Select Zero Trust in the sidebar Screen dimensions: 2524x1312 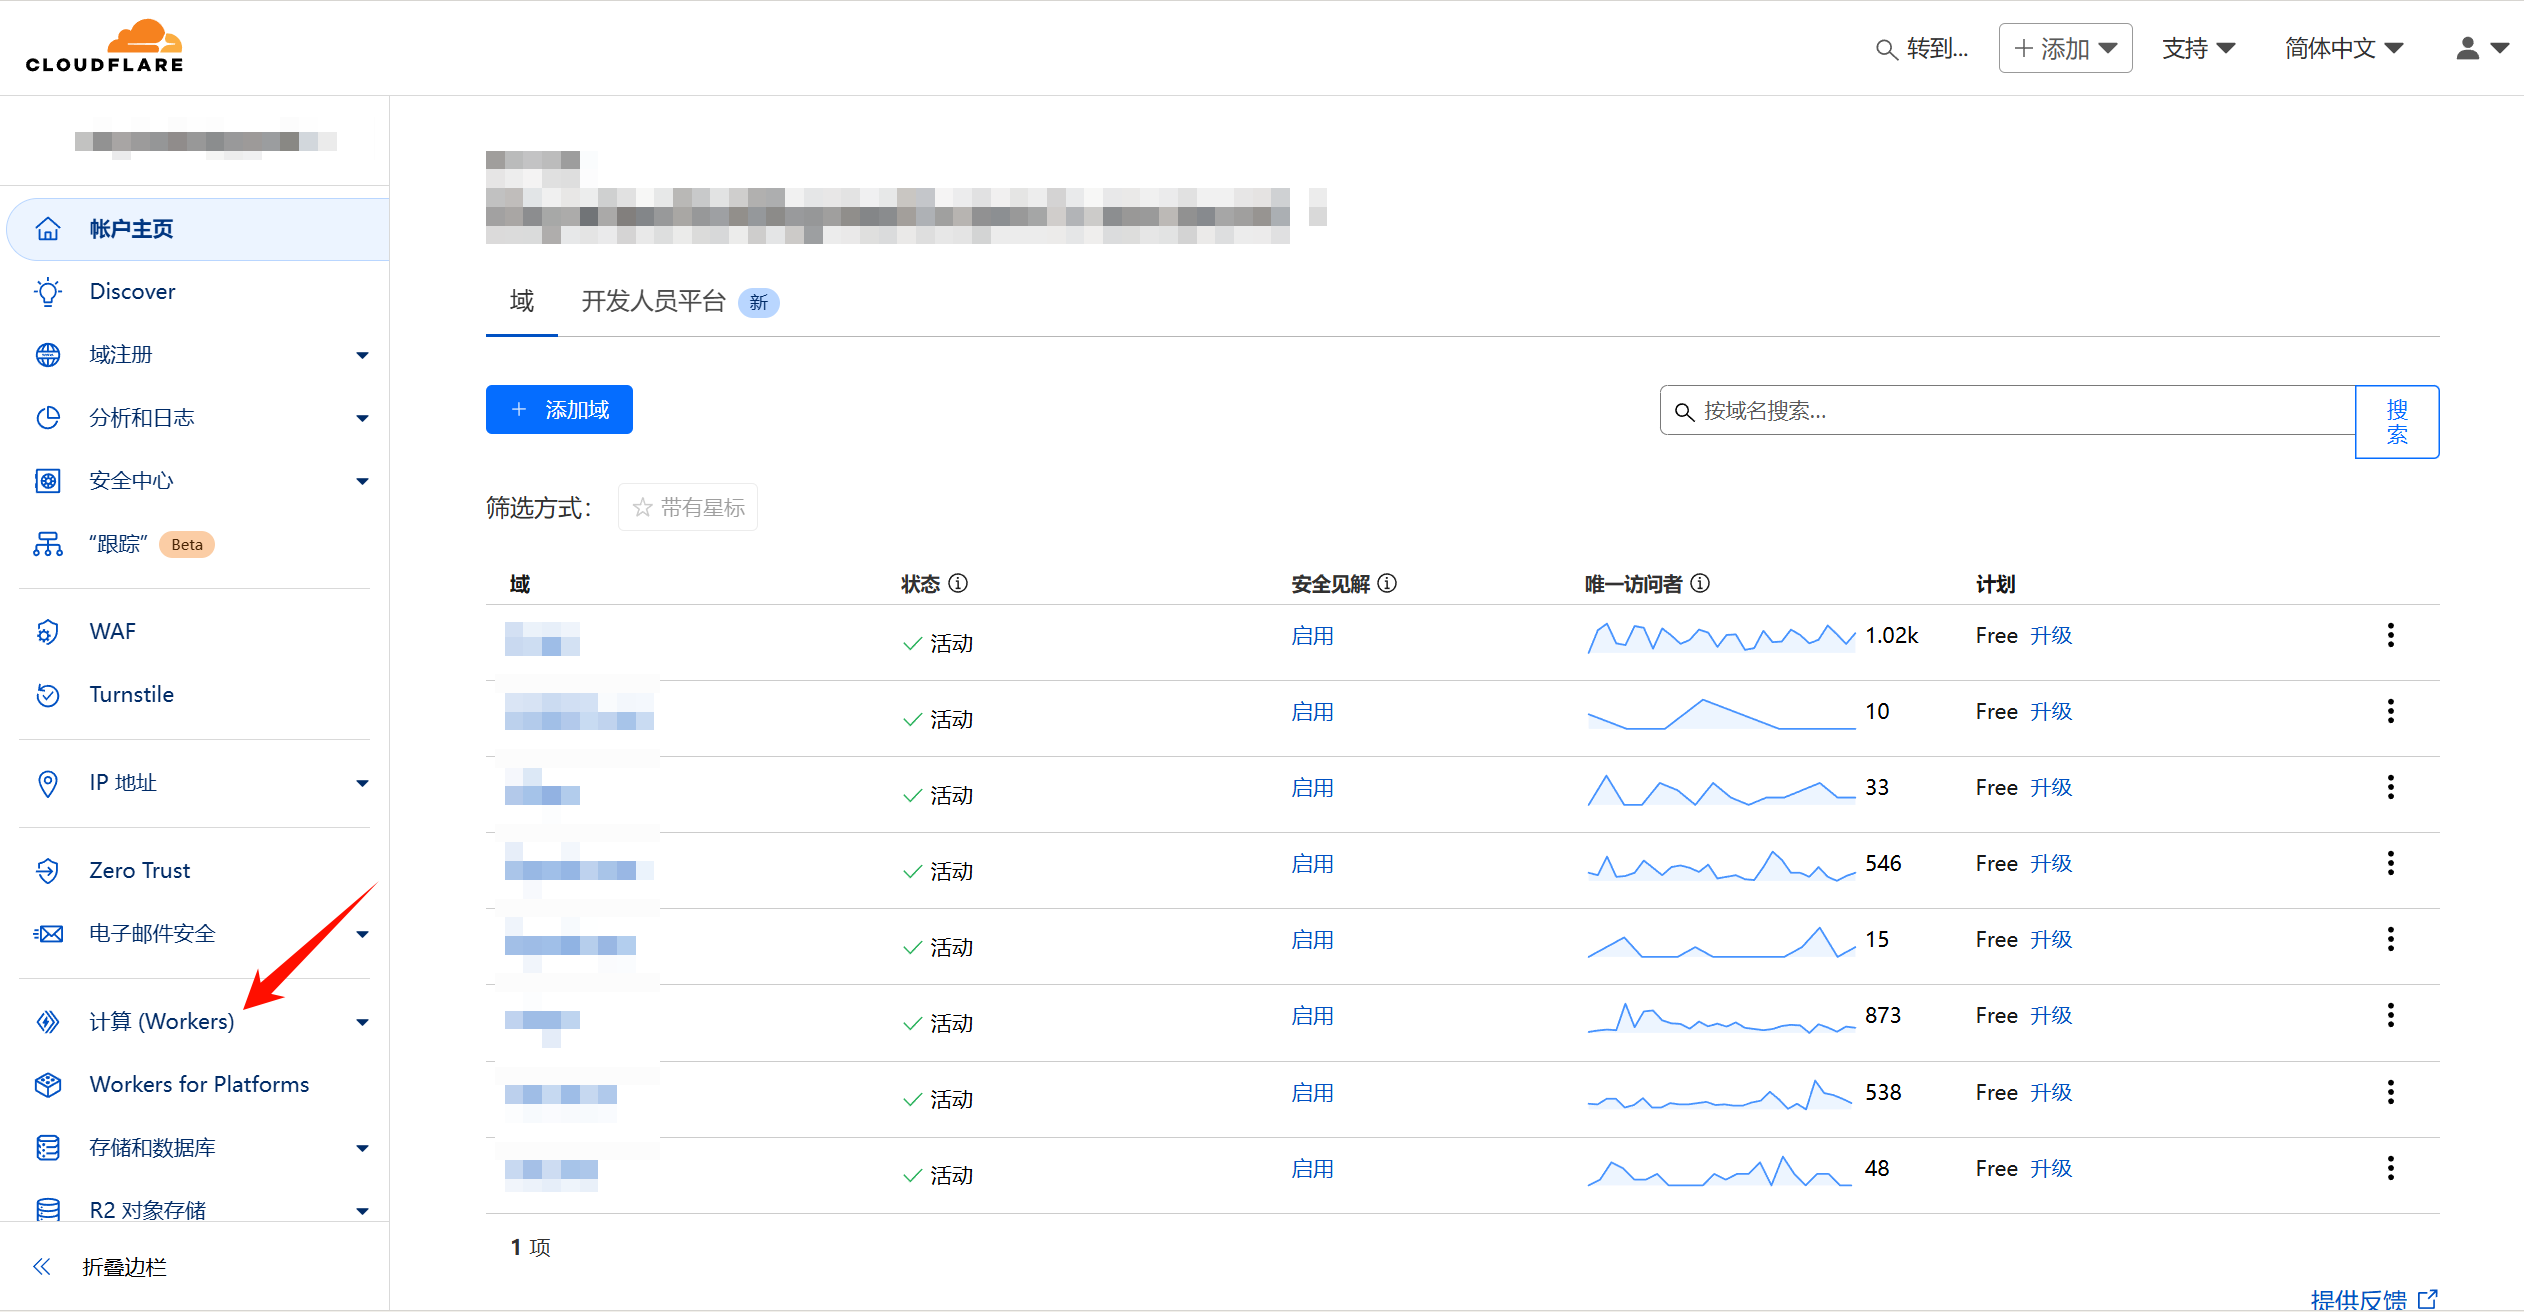(139, 871)
